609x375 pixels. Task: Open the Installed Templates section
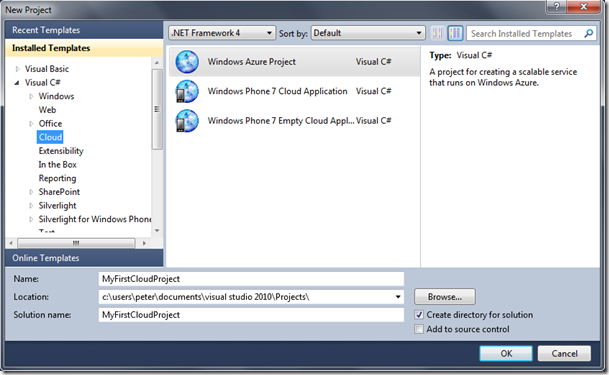click(84, 48)
